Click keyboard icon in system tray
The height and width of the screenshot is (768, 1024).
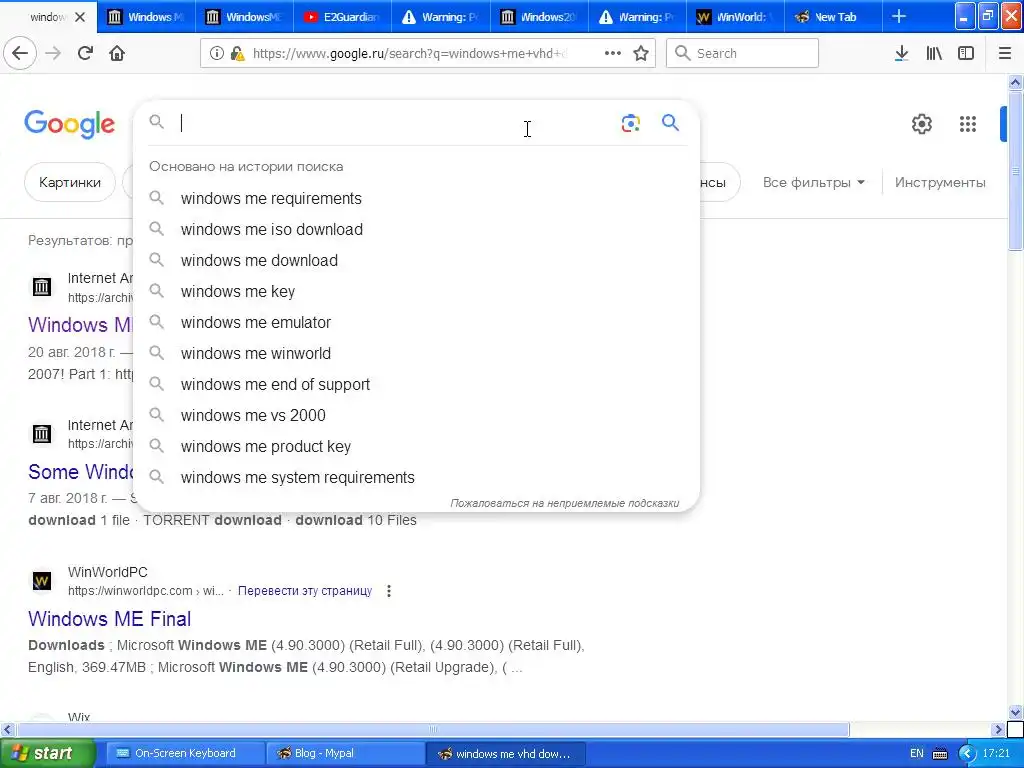coord(940,754)
